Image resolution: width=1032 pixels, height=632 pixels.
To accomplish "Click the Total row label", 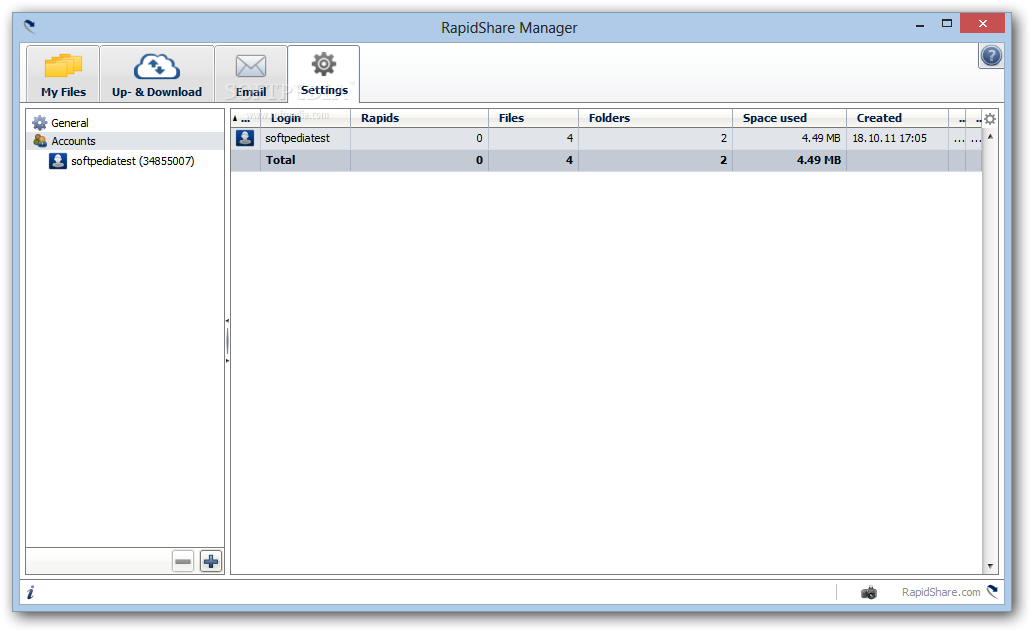I will (x=280, y=160).
